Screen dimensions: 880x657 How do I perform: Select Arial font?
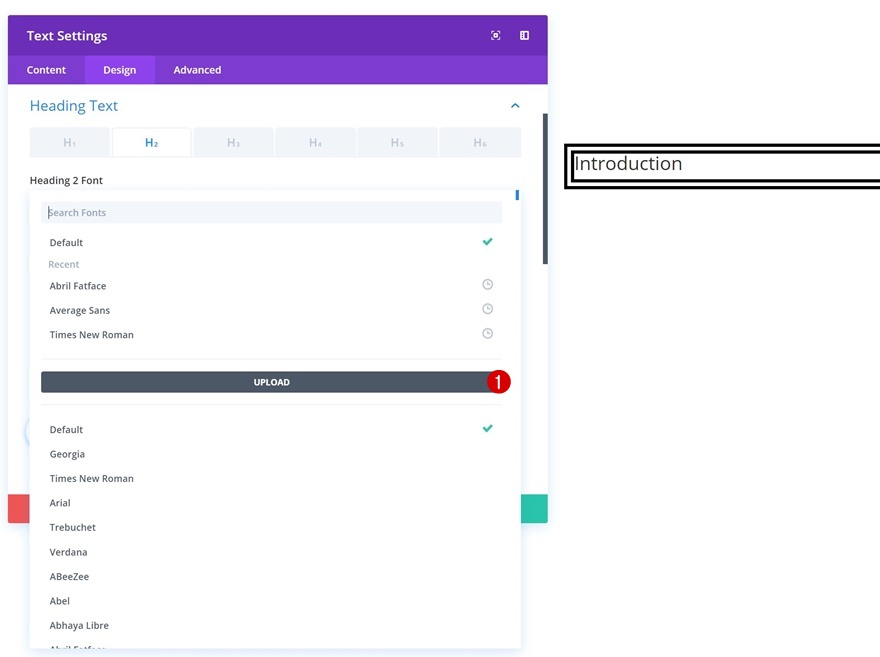272,503
